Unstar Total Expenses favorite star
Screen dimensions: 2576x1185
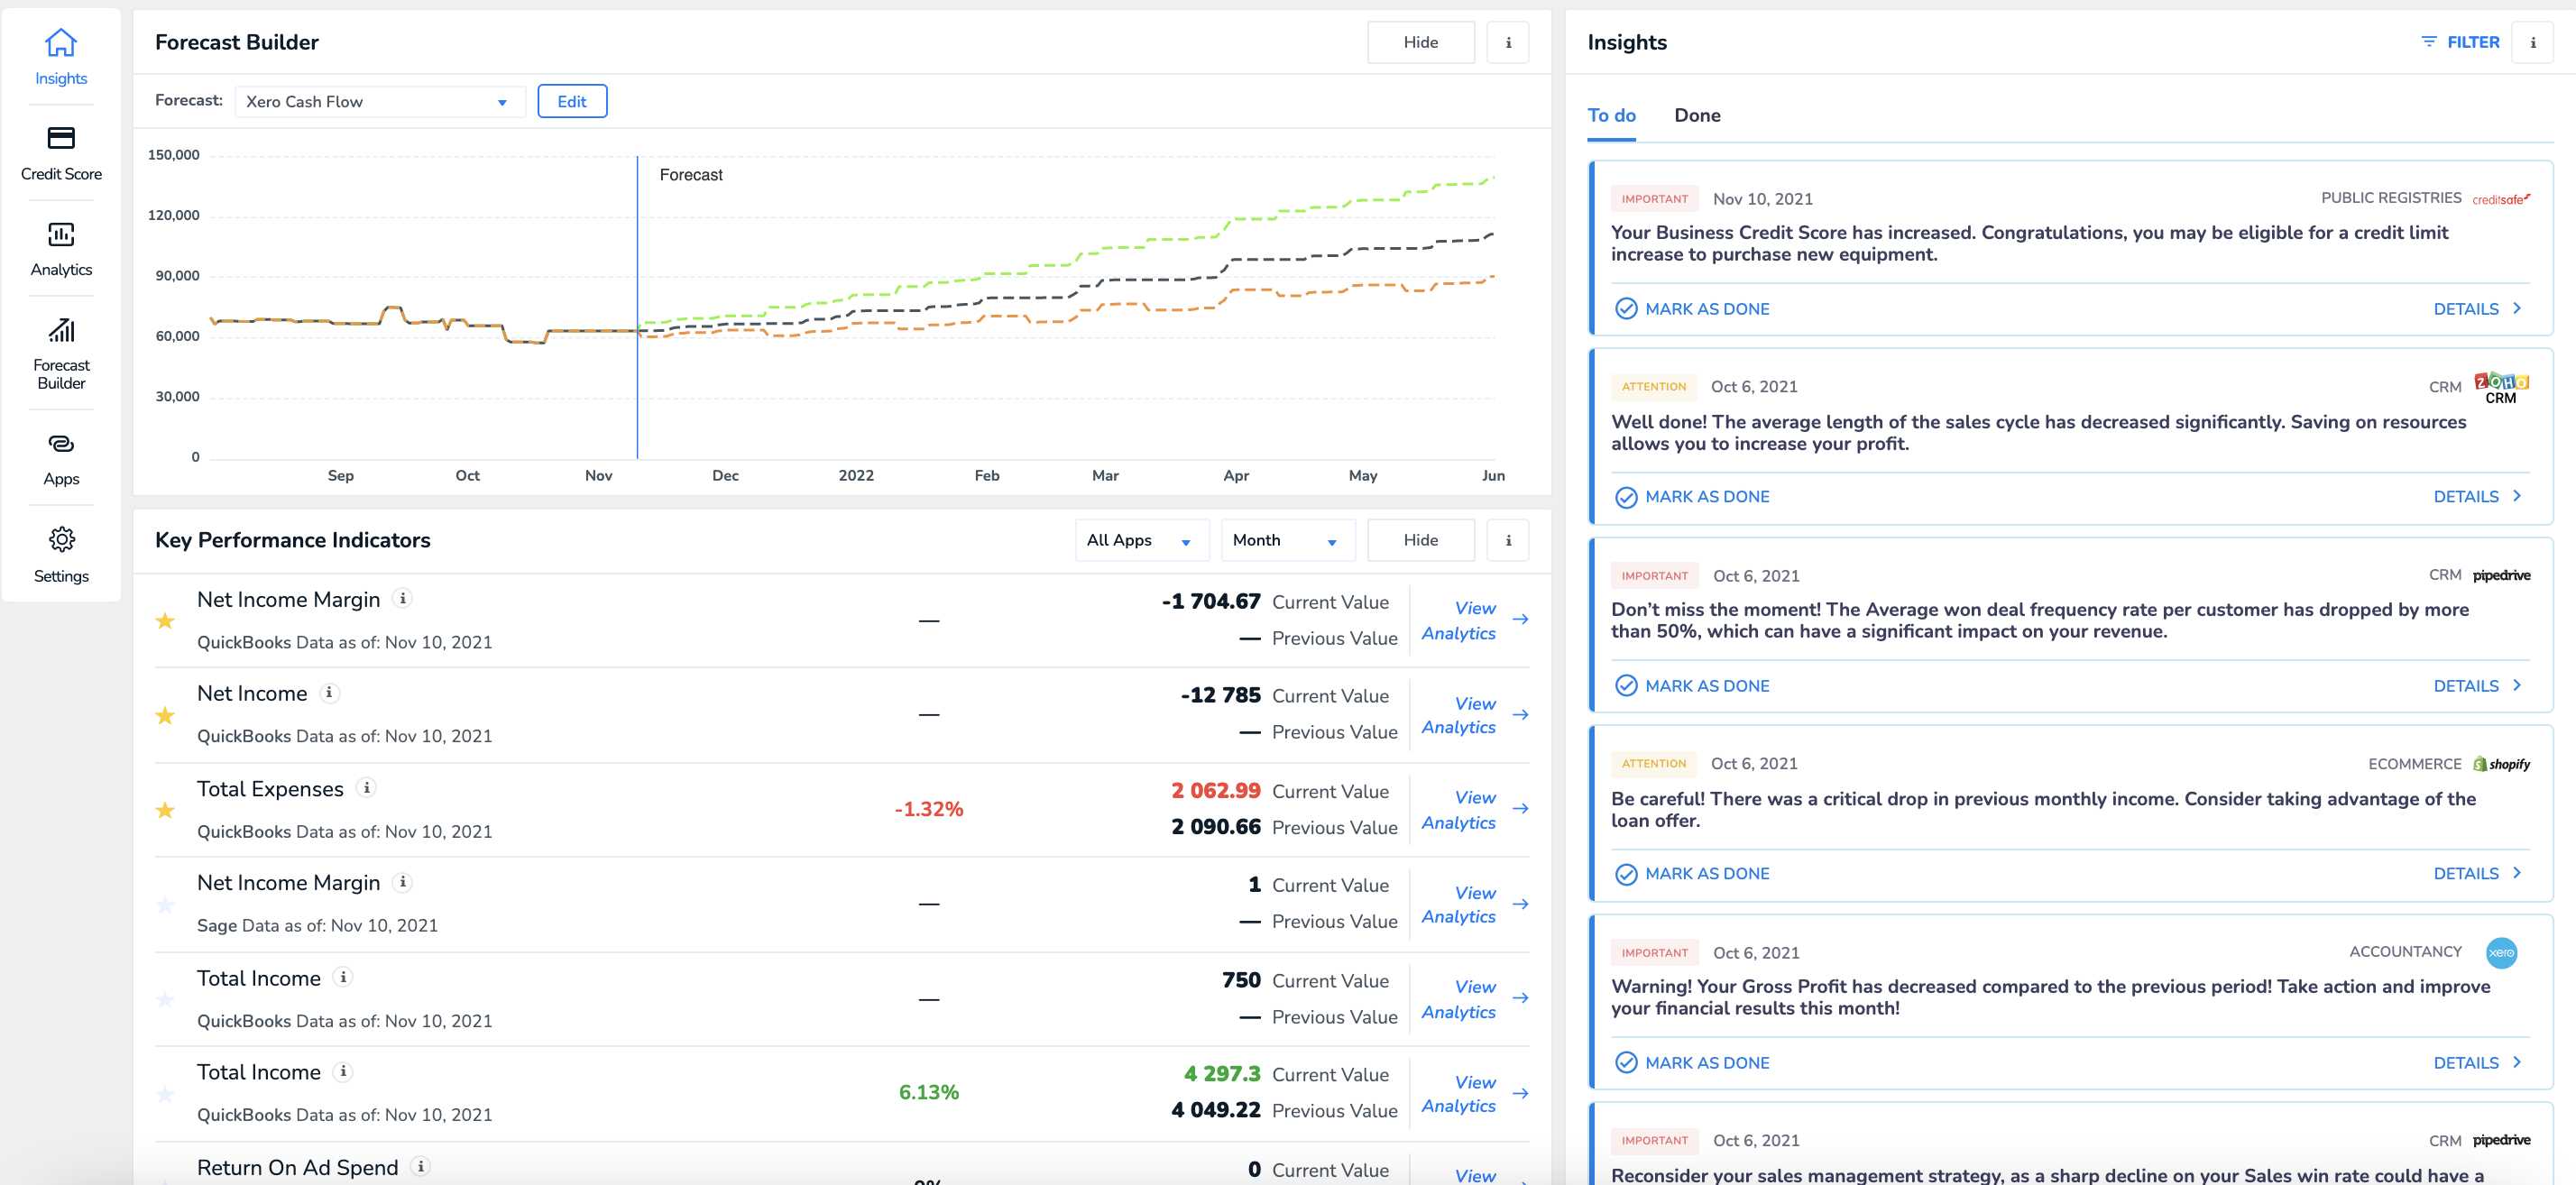(165, 809)
